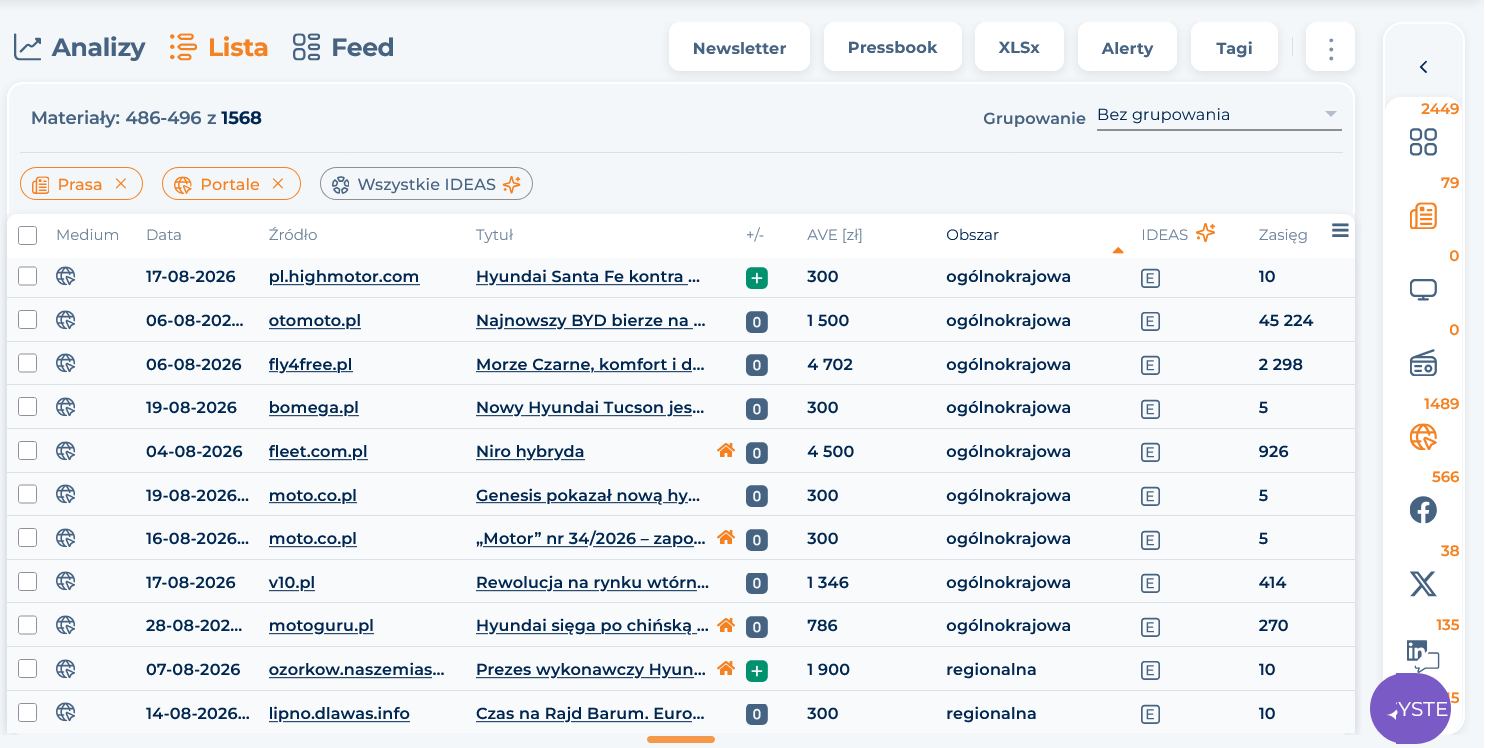This screenshot has height=748, width=1485.
Task: Open the three-dot more options menu
Action: 1330,47
